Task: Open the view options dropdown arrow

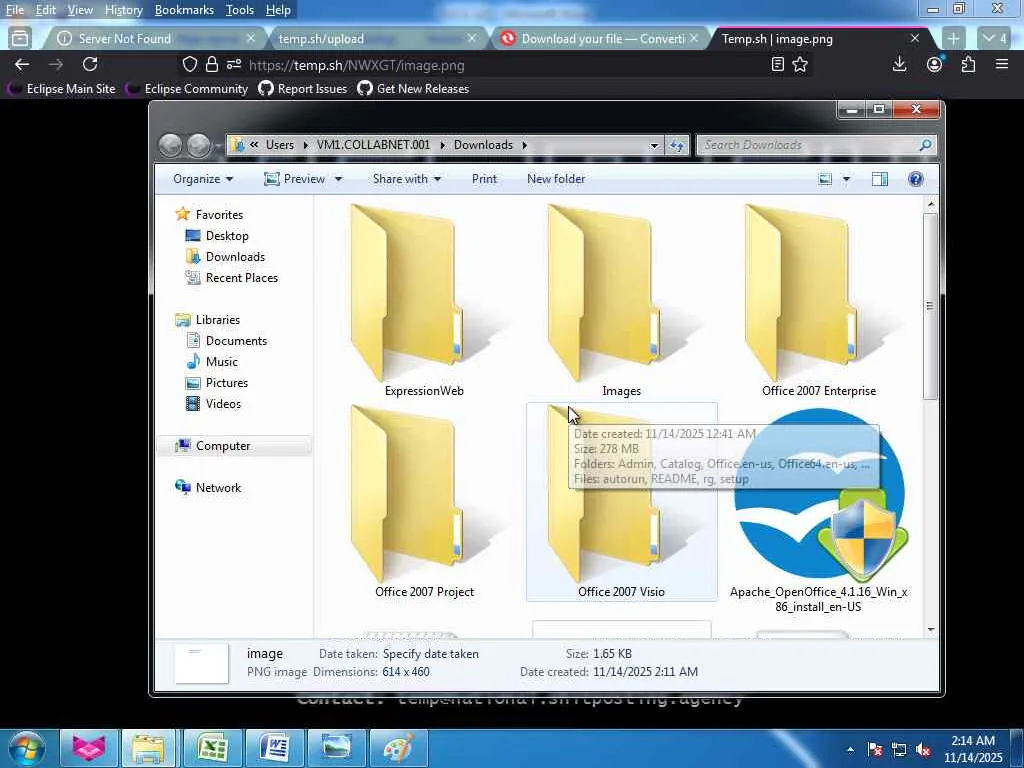Action: coord(846,179)
